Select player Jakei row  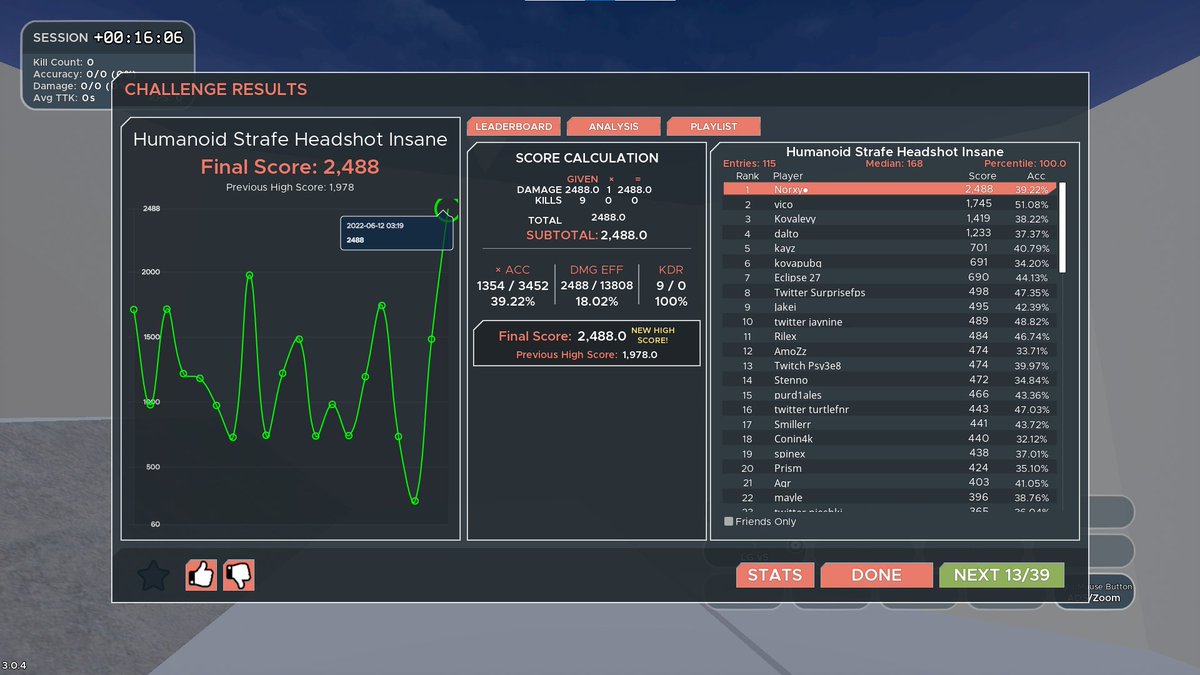(x=889, y=307)
